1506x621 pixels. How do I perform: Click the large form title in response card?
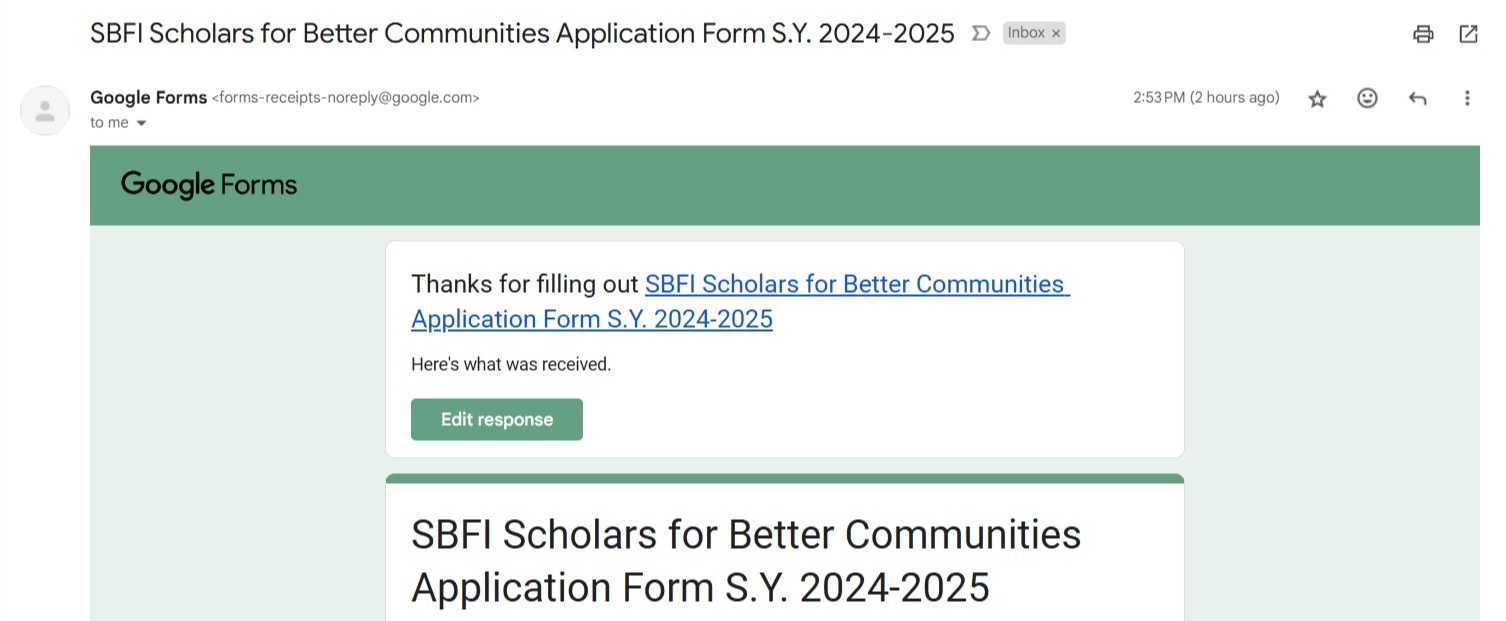coord(745,560)
